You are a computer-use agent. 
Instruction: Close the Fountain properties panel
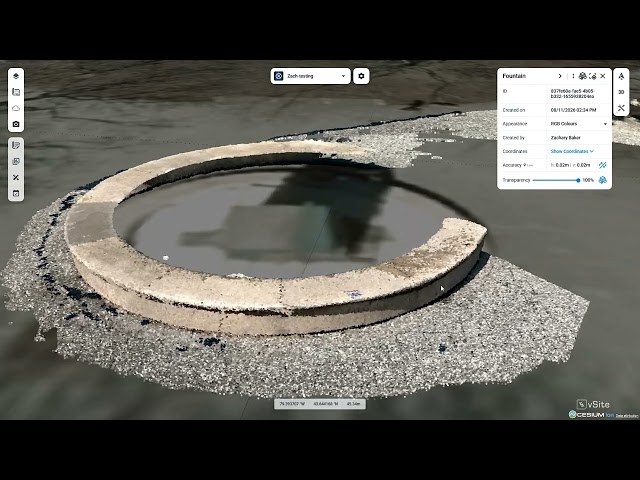pos(603,76)
